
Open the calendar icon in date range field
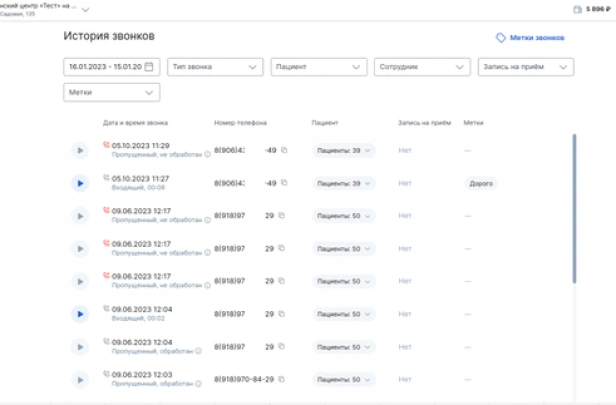(x=149, y=67)
